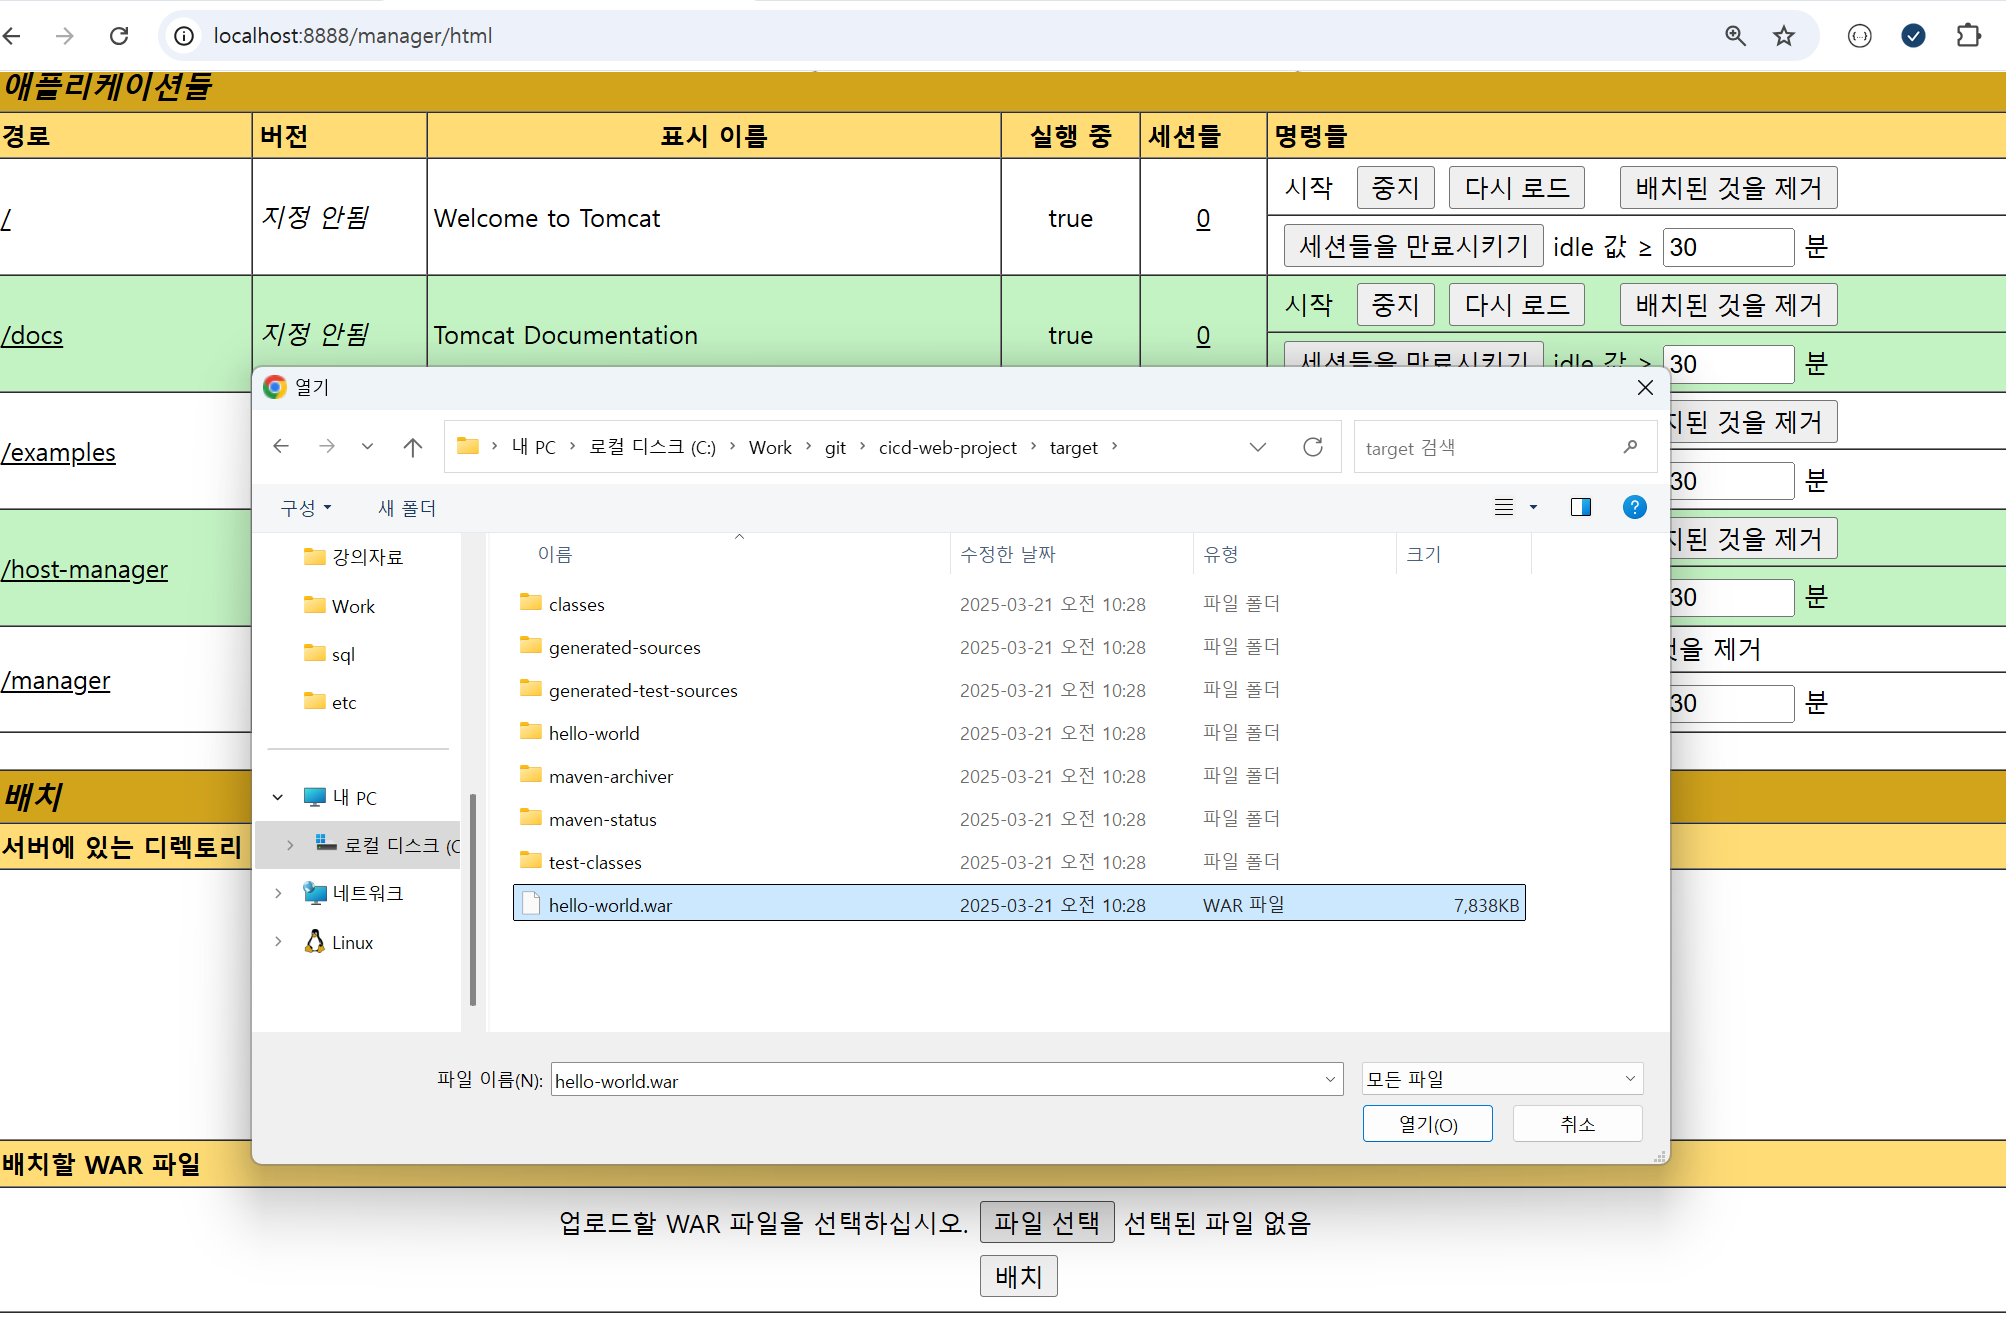Expand the address path history dropdown

click(x=1258, y=447)
